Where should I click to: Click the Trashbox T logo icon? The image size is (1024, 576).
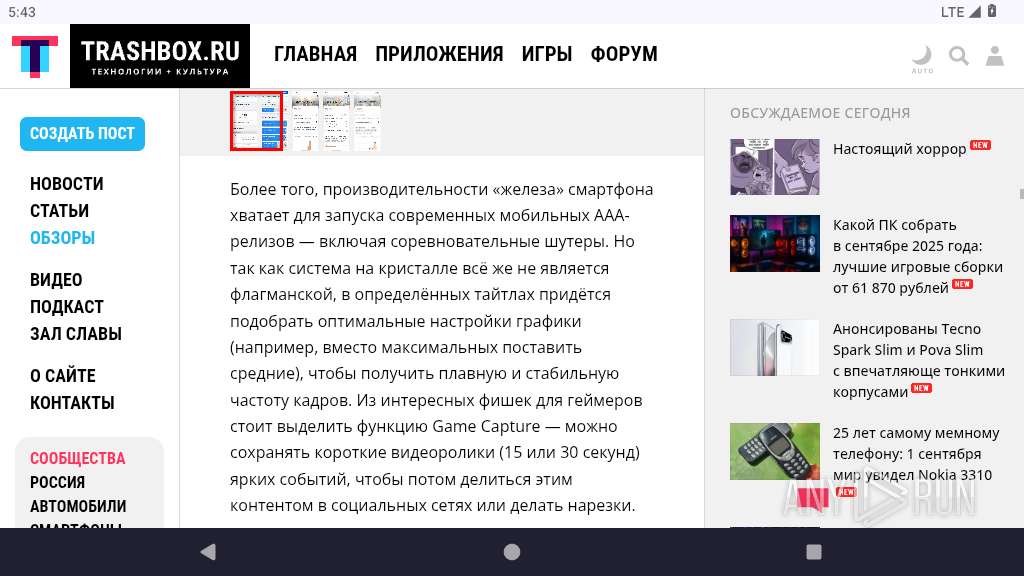coord(35,56)
